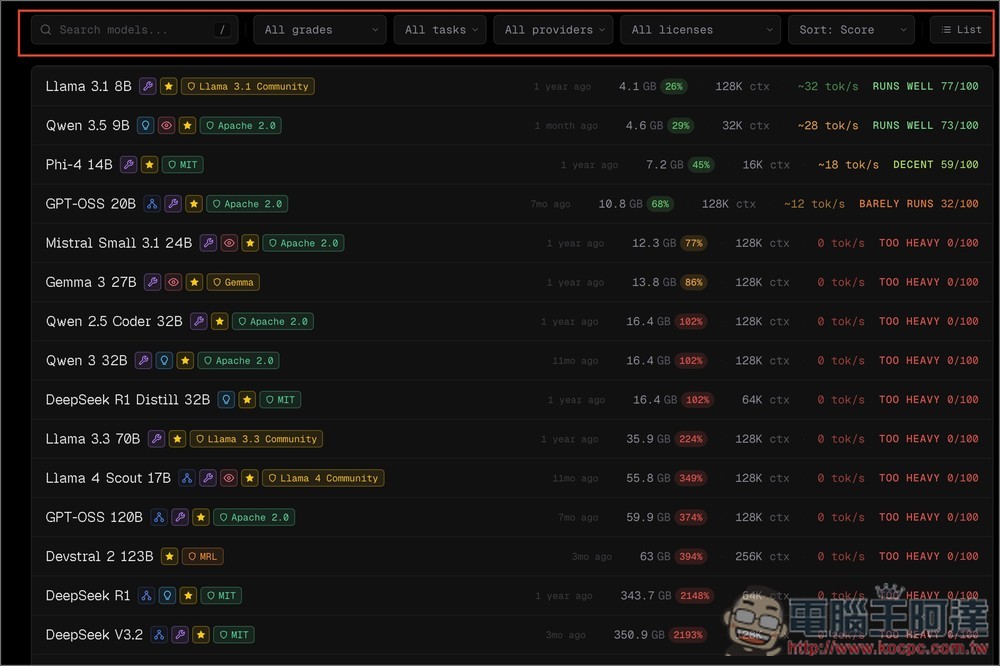Image resolution: width=1000 pixels, height=666 pixels.
Task: Click the MRL license badge on Devstral 2
Action: pos(203,556)
